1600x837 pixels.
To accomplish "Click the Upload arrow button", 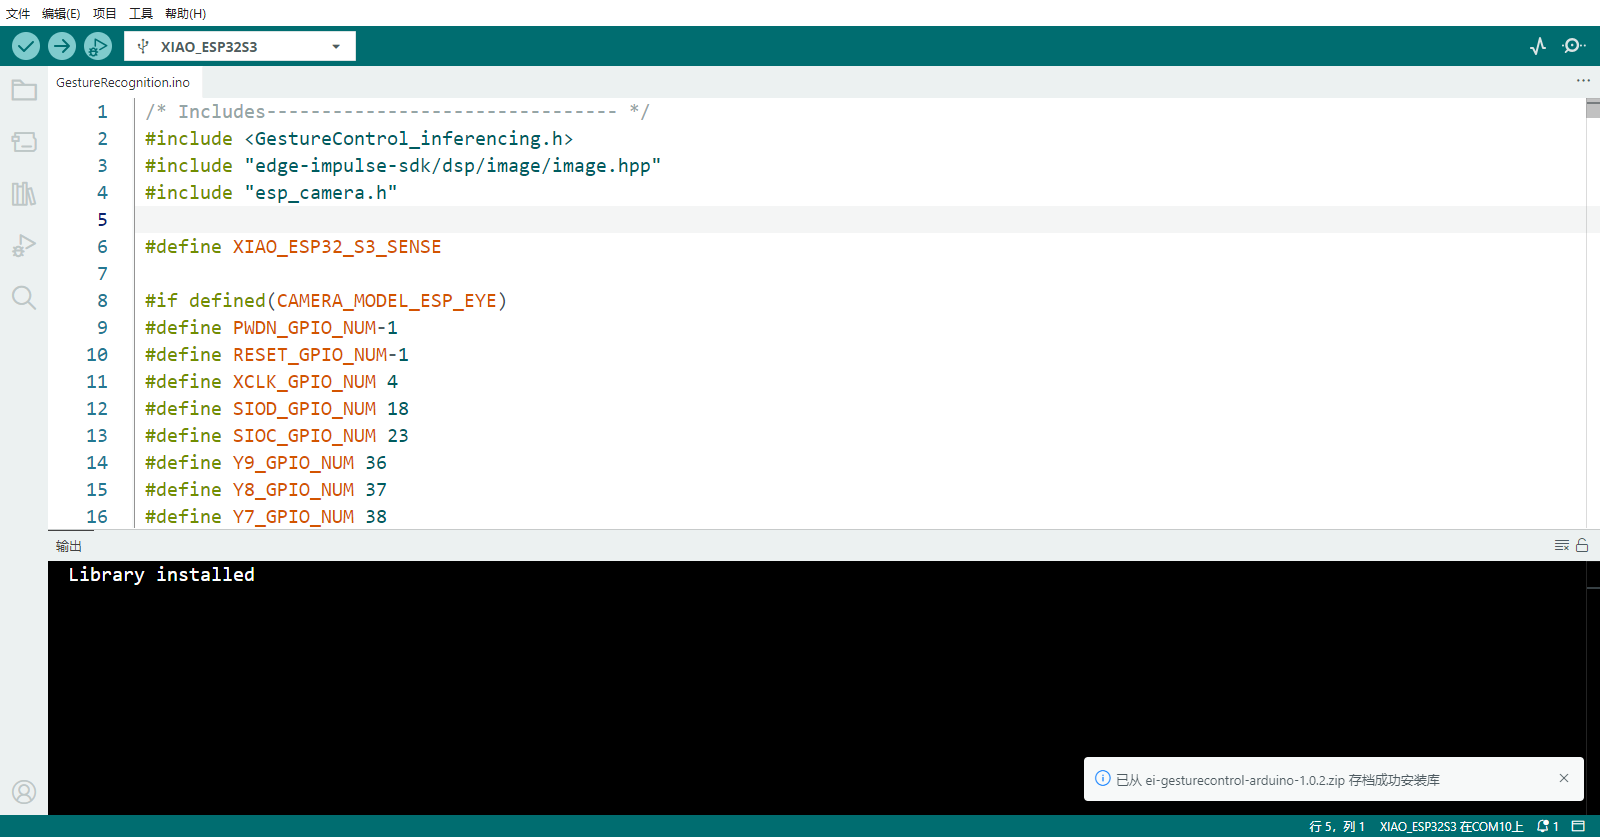I will pos(62,46).
